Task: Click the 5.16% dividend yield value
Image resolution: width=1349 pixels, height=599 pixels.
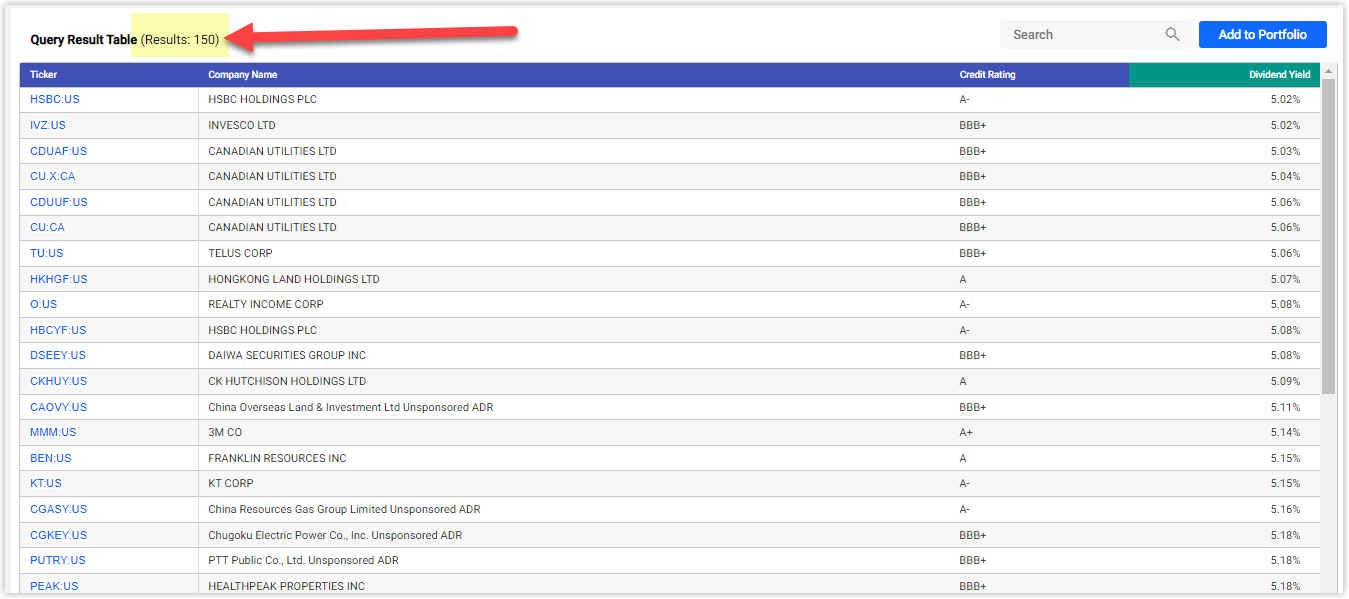Action: coord(1285,509)
